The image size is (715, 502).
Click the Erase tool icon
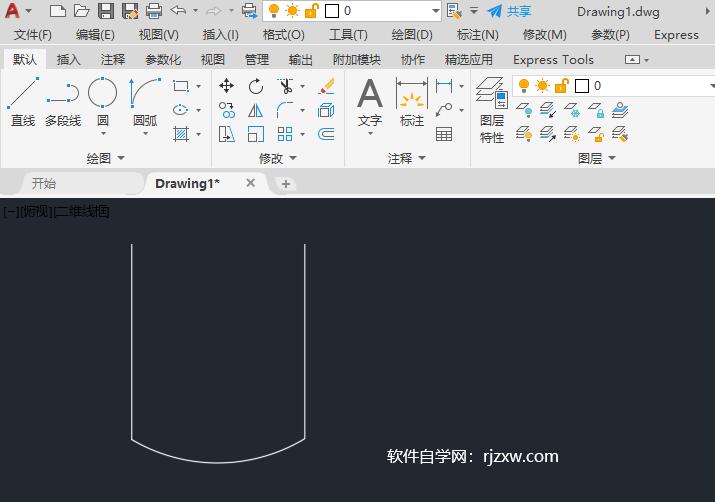pos(326,86)
